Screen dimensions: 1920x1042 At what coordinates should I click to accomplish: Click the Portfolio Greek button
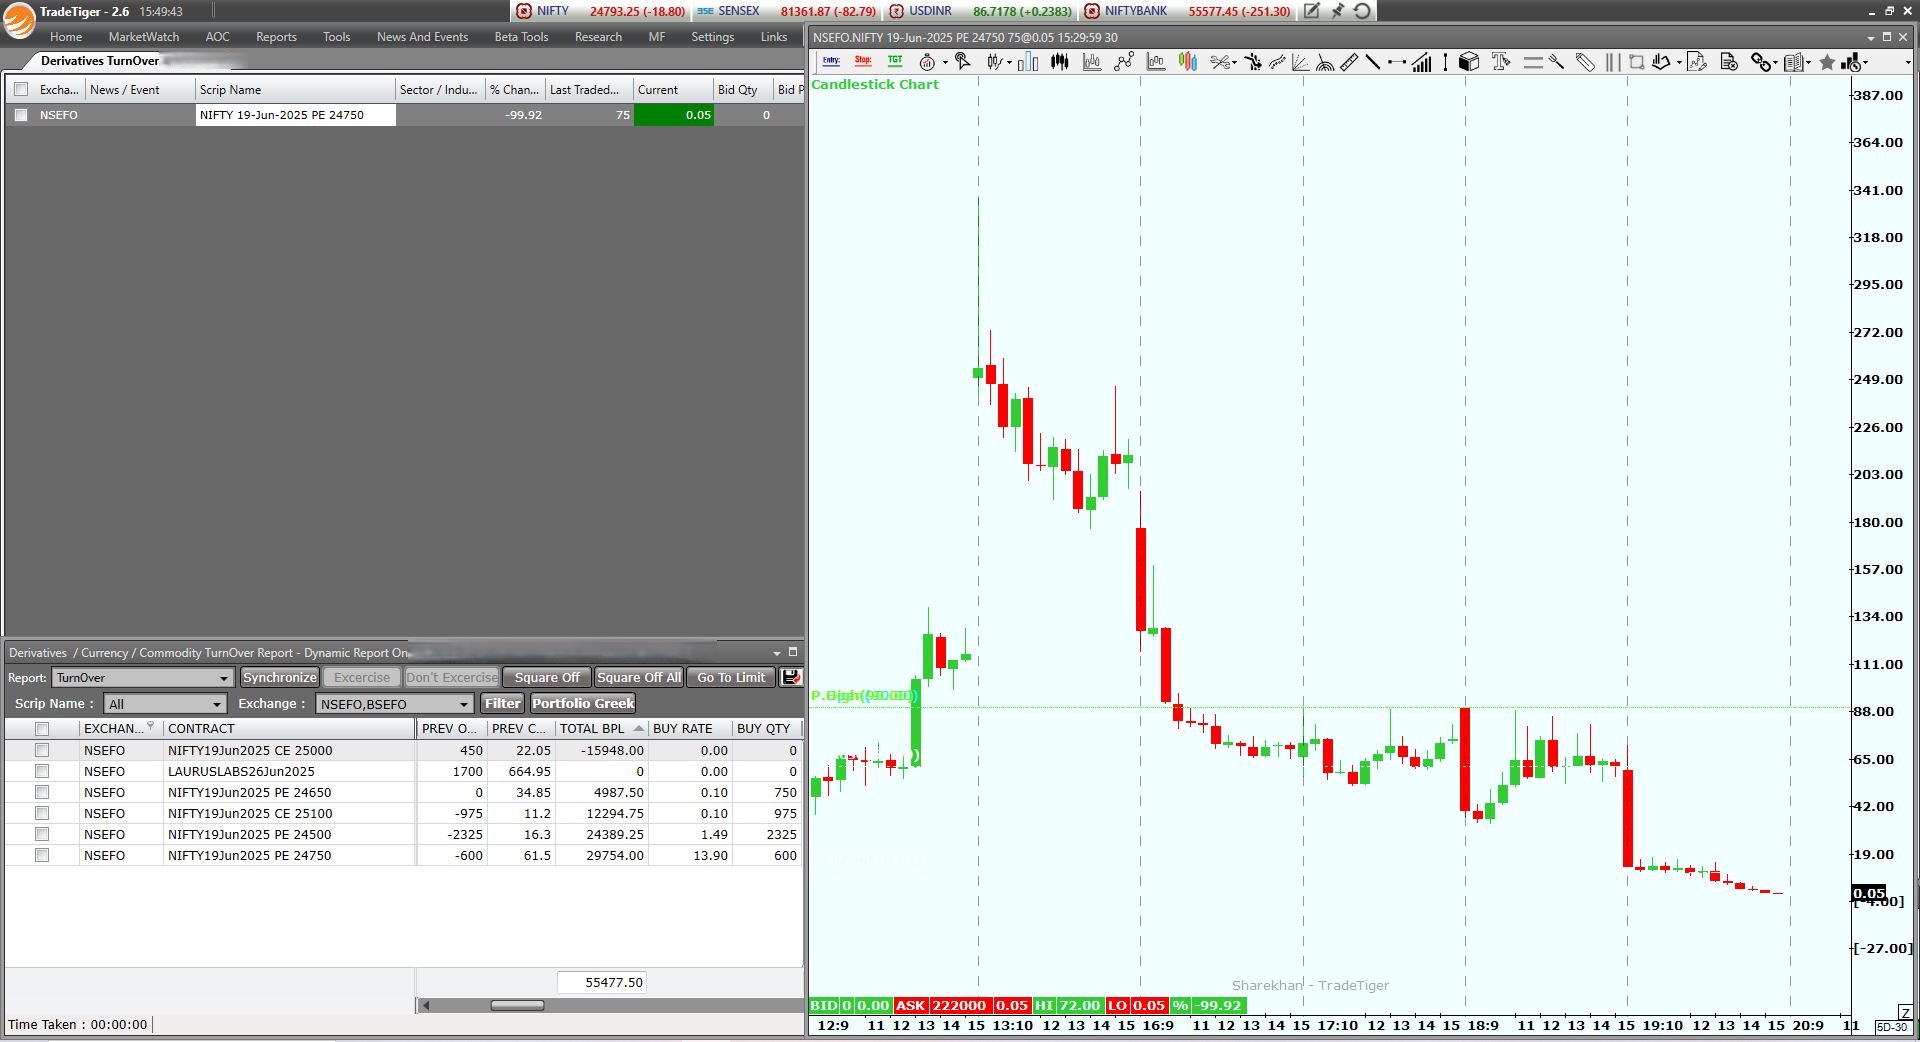point(583,703)
